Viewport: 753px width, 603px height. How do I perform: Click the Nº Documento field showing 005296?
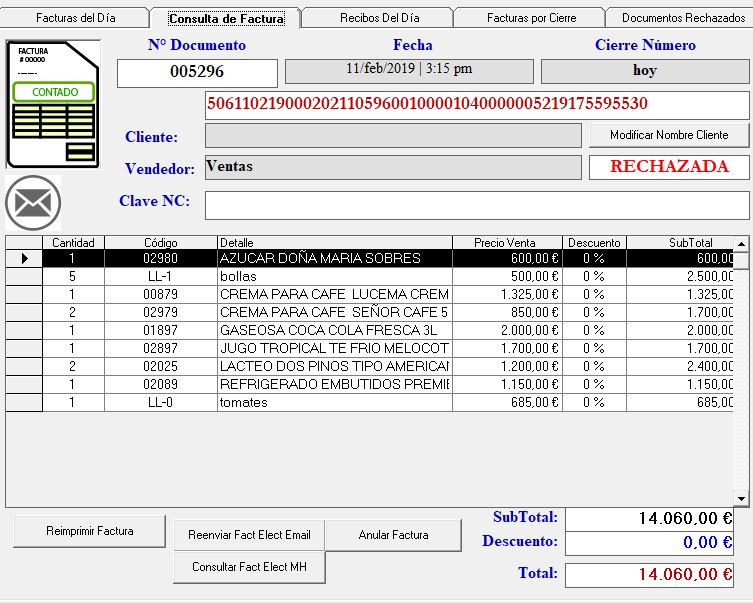[197, 72]
